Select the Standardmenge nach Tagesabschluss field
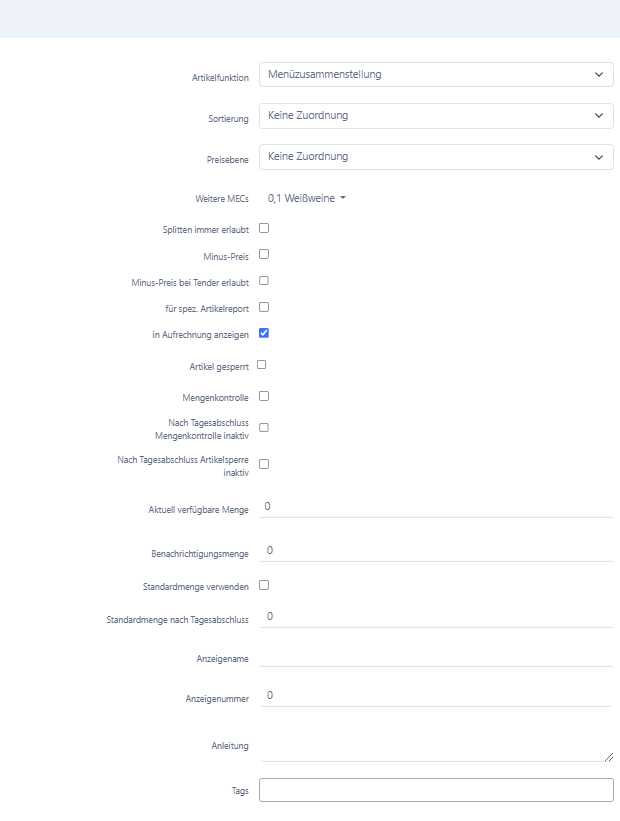620x821 pixels. tap(436, 617)
